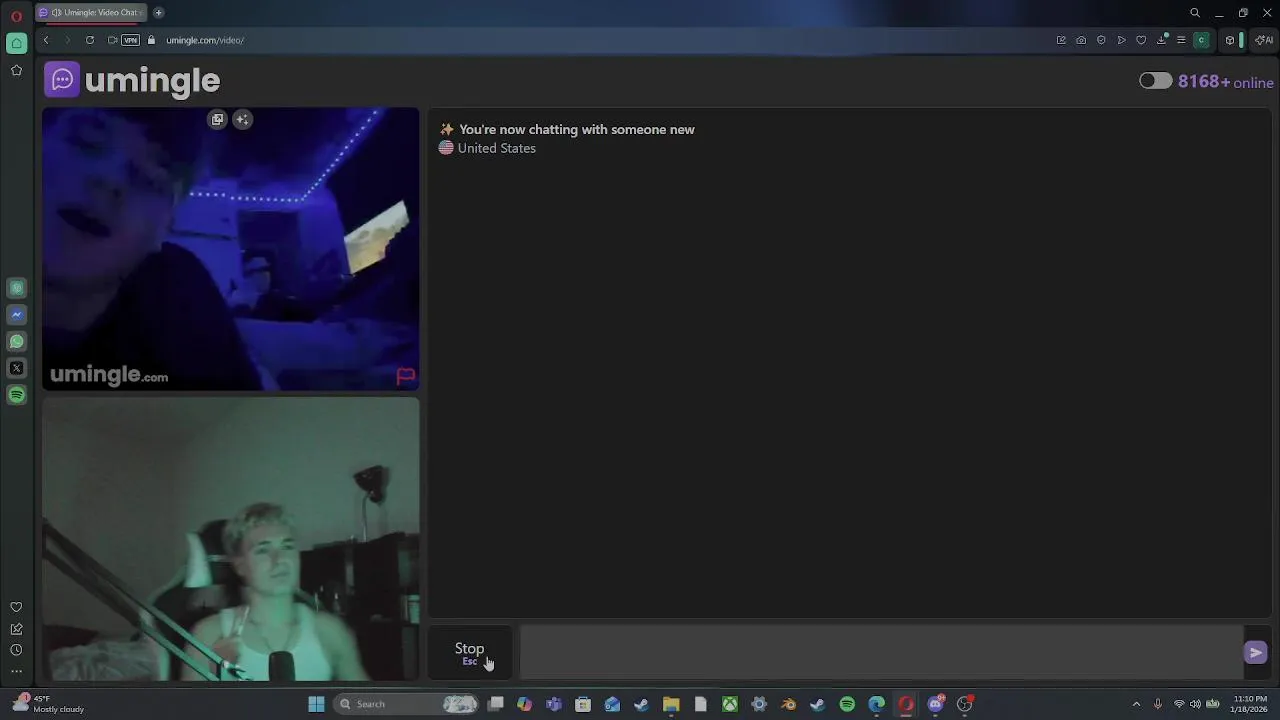The width and height of the screenshot is (1280, 720).
Task: Open the Opera menu logo
Action: pos(16,15)
